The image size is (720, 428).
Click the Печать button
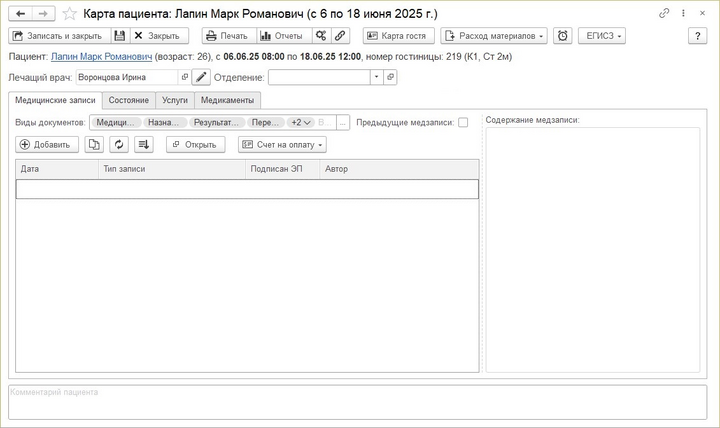click(229, 36)
